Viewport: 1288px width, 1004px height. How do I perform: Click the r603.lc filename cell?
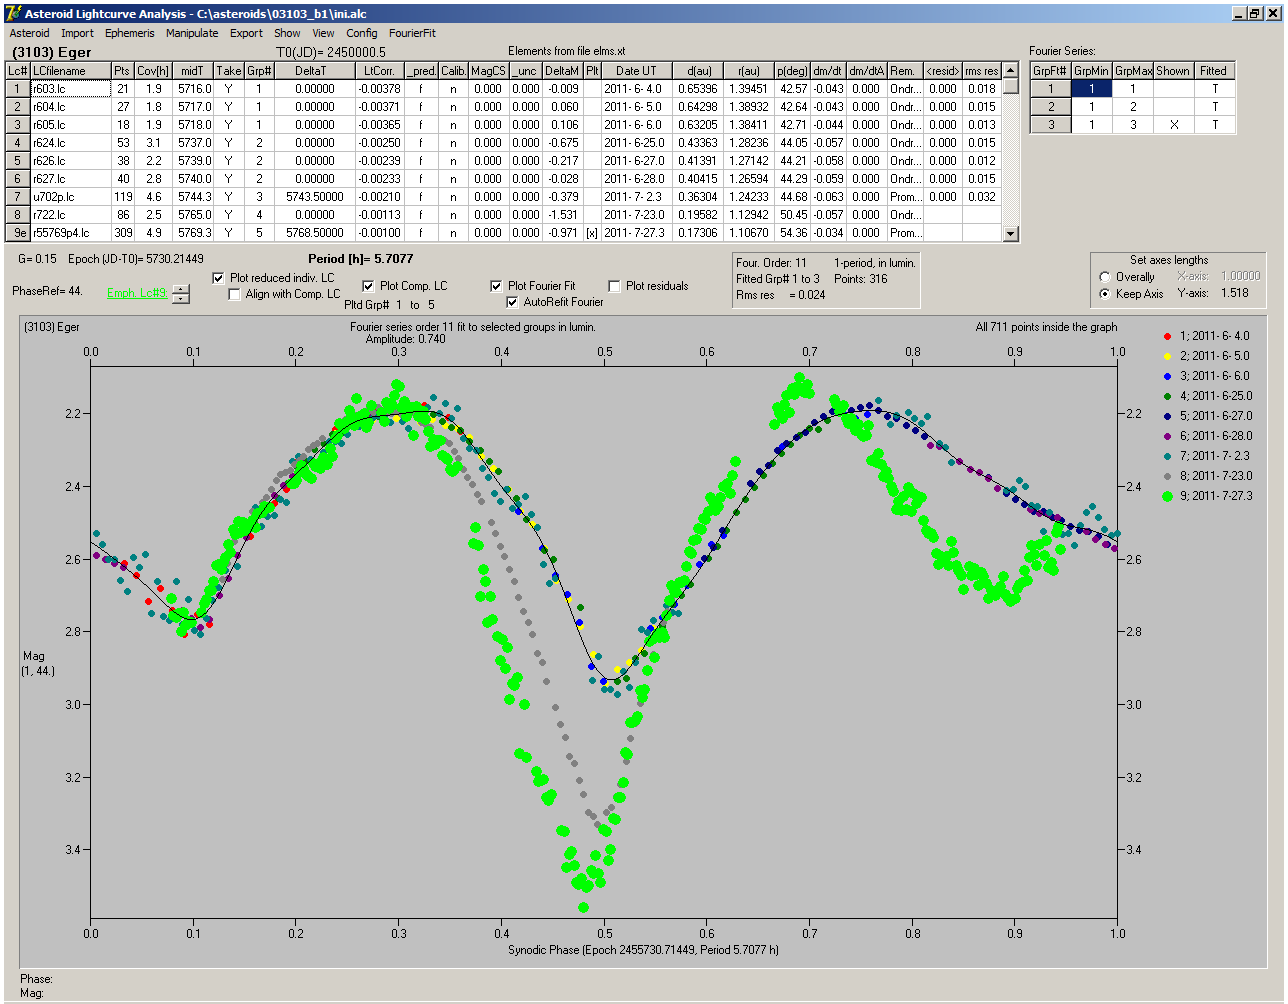(70, 89)
